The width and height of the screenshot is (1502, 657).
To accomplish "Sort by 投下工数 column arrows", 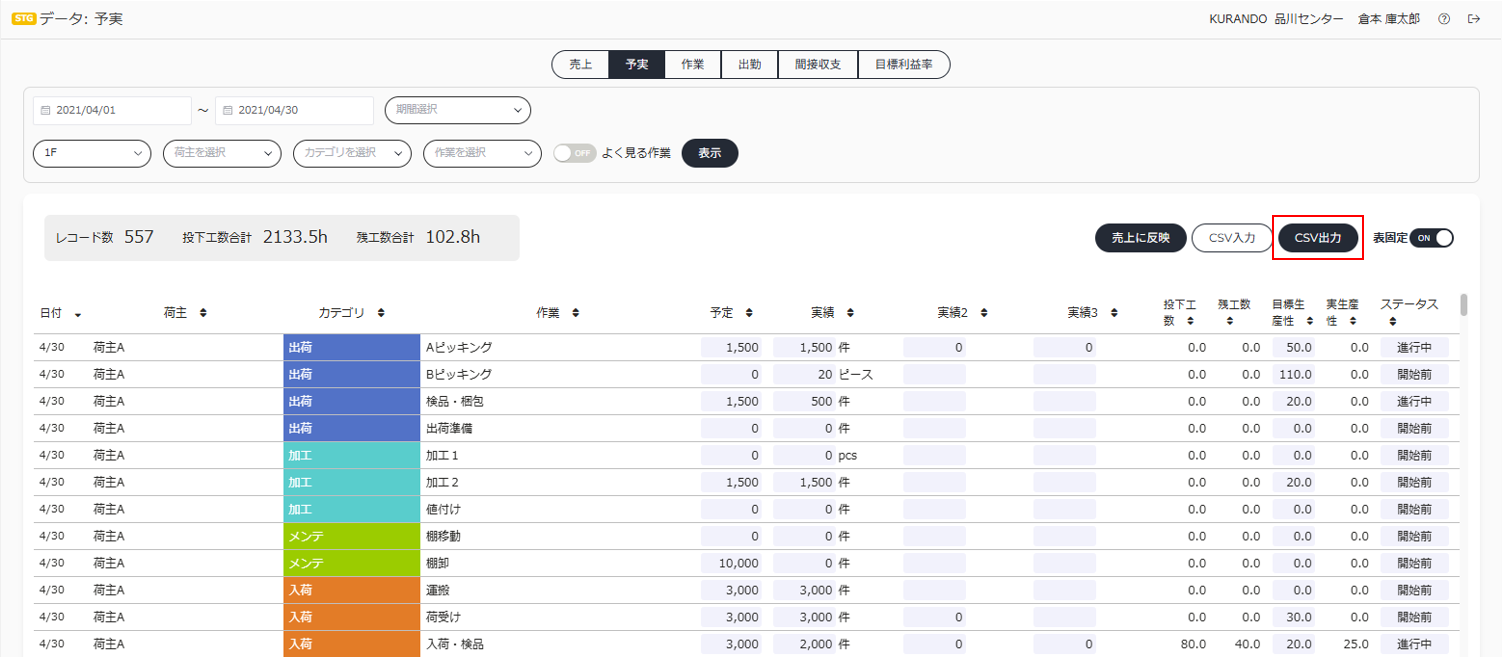I will pos(1190,321).
